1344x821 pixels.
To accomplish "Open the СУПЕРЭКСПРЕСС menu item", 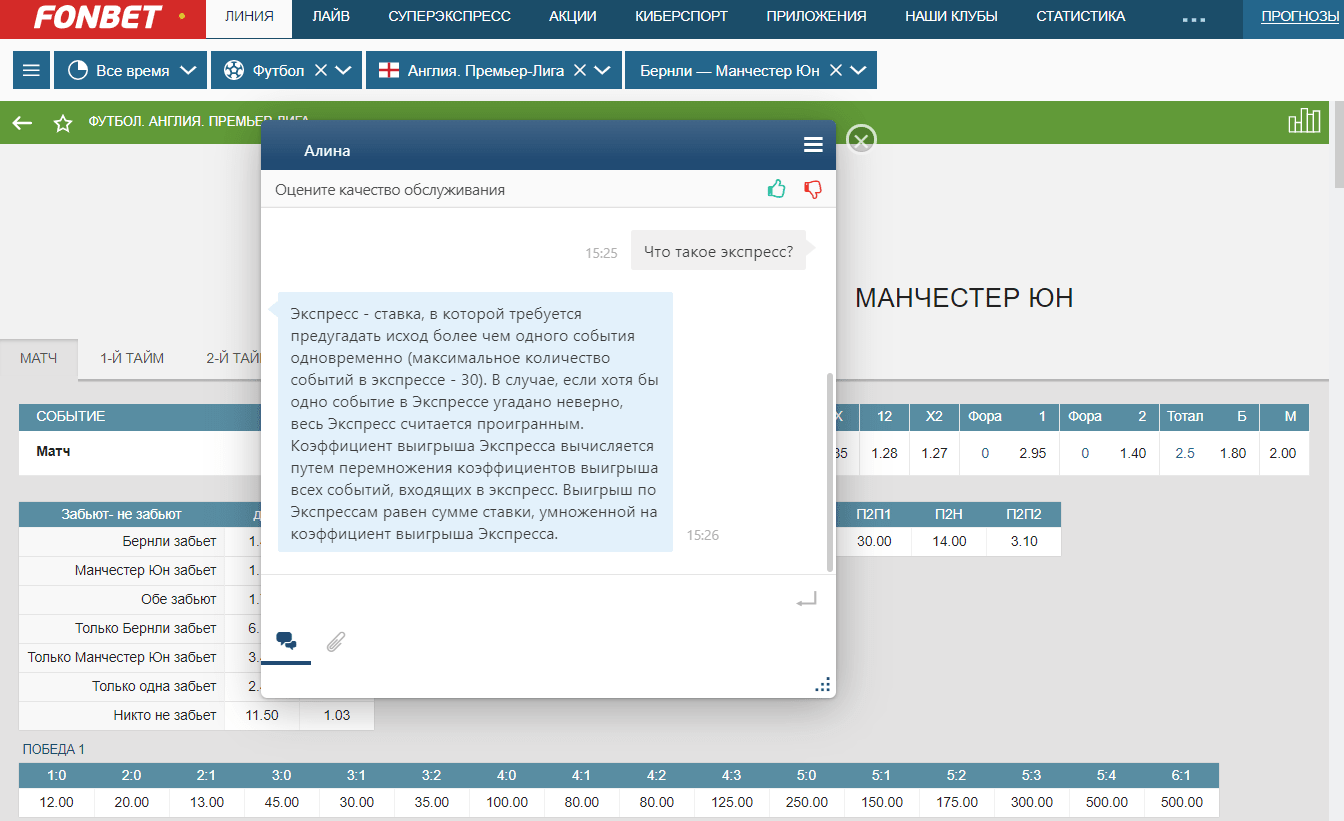I will [x=449, y=17].
